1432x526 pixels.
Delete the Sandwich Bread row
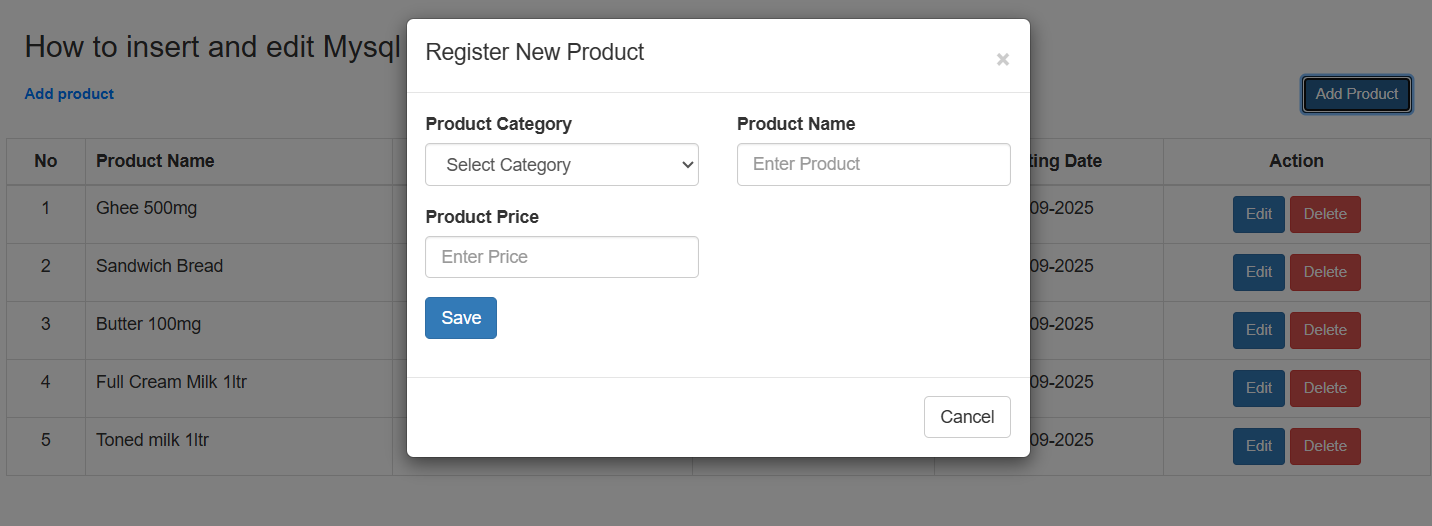pos(1325,272)
